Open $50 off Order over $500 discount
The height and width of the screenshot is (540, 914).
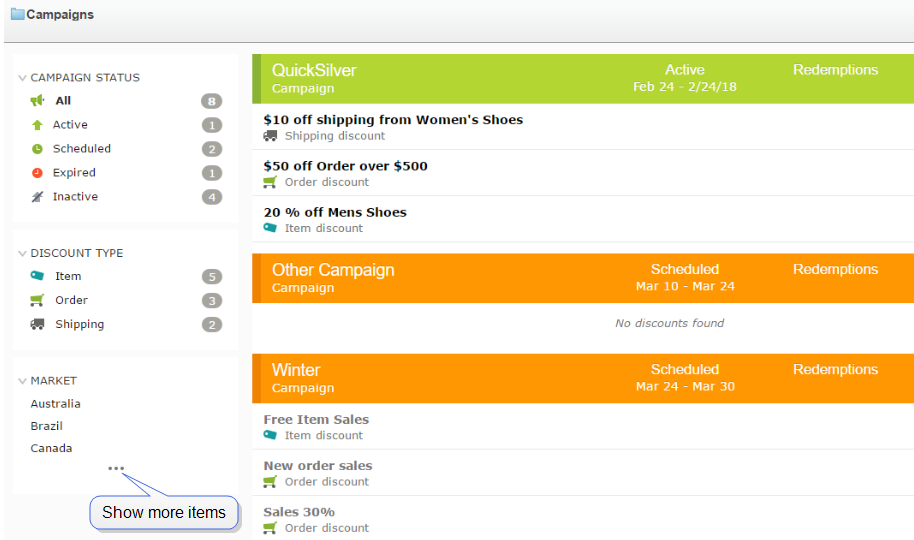click(x=345, y=166)
